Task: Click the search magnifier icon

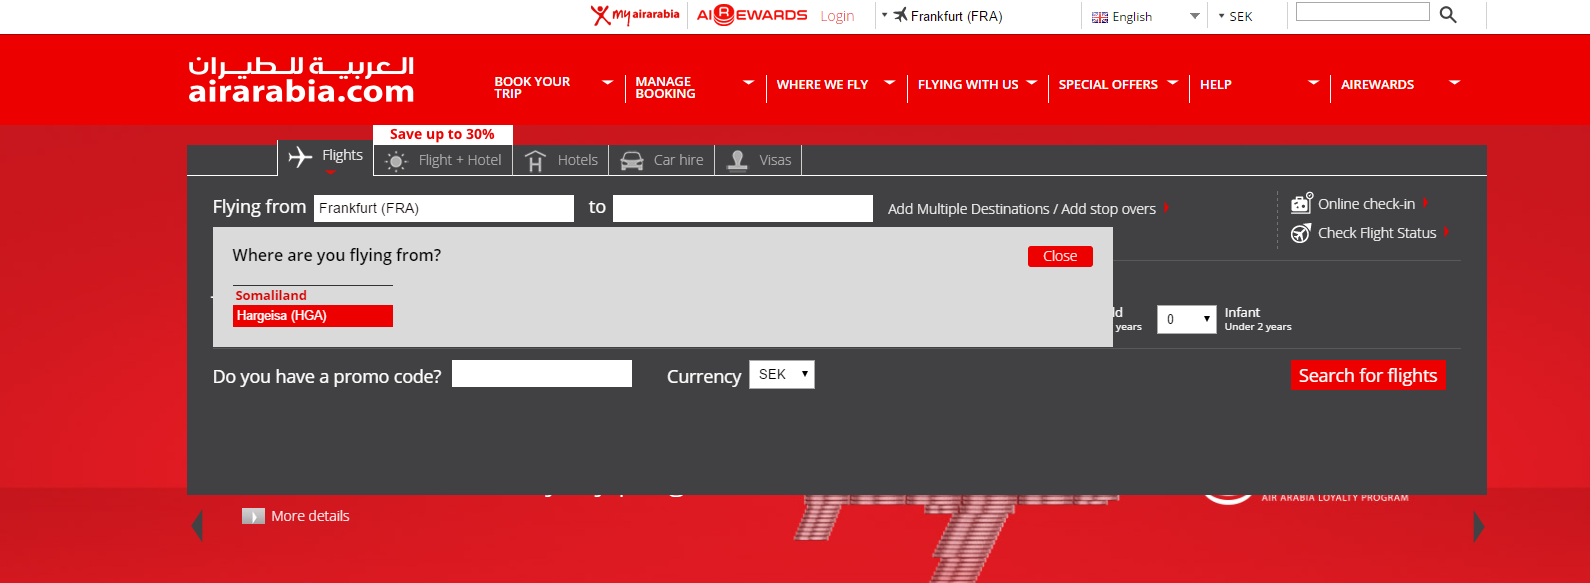Action: point(1448,14)
